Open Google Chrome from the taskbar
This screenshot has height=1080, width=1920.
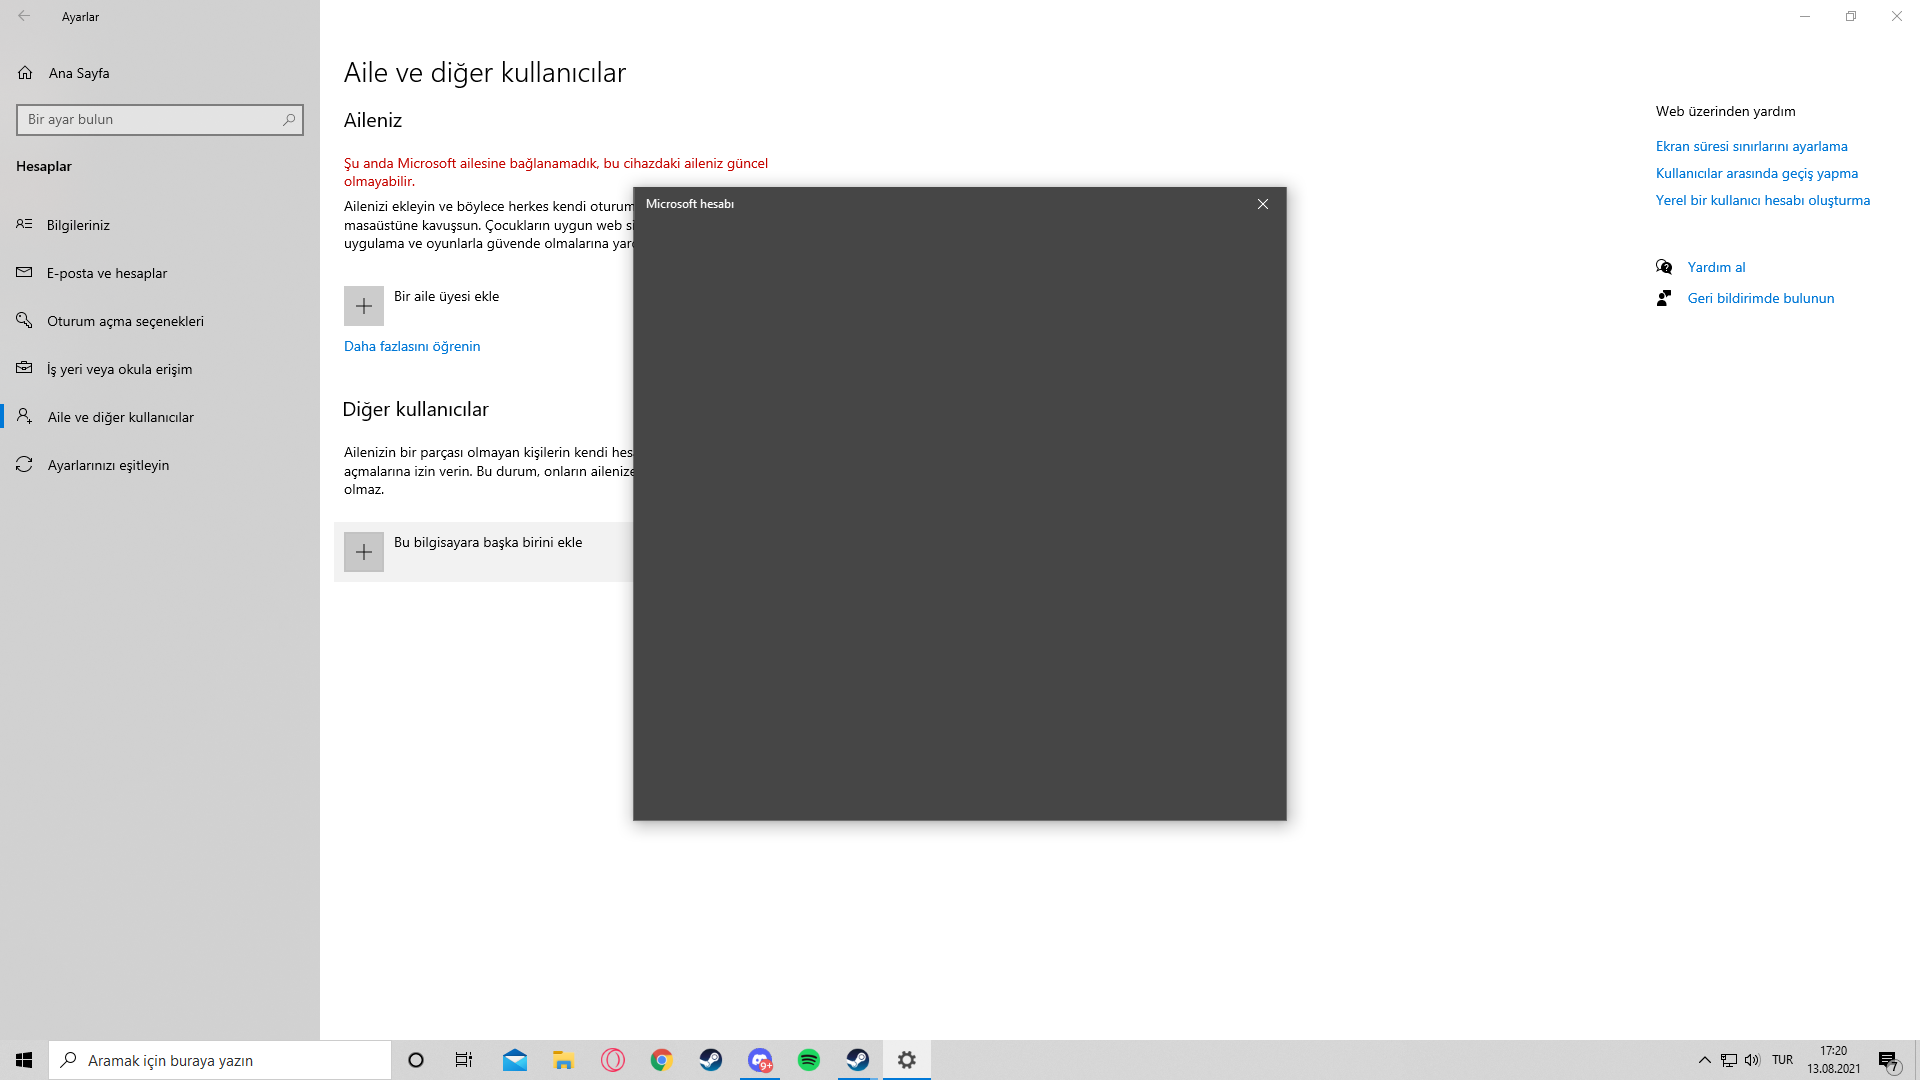pyautogui.click(x=662, y=1060)
